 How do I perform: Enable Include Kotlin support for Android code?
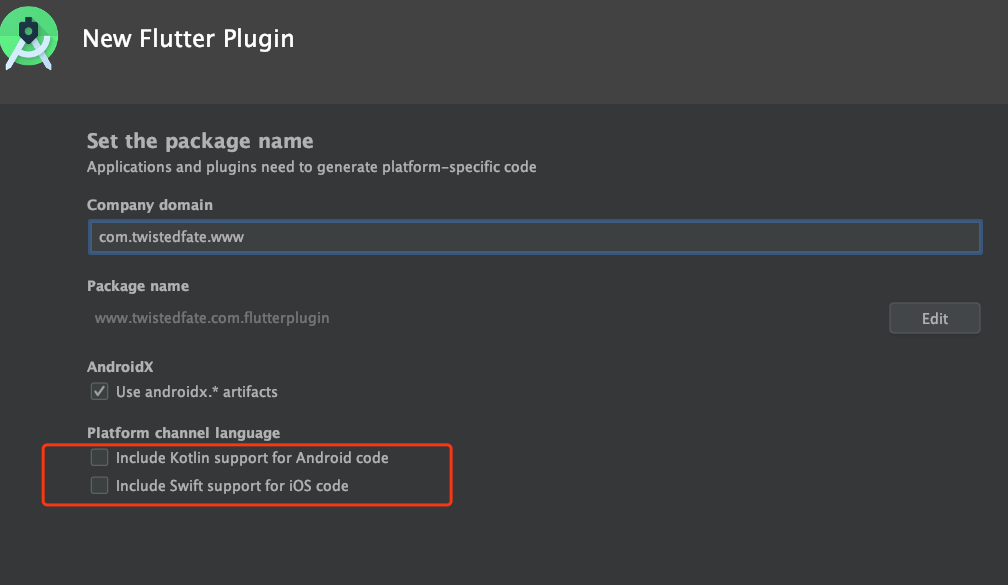(99, 458)
